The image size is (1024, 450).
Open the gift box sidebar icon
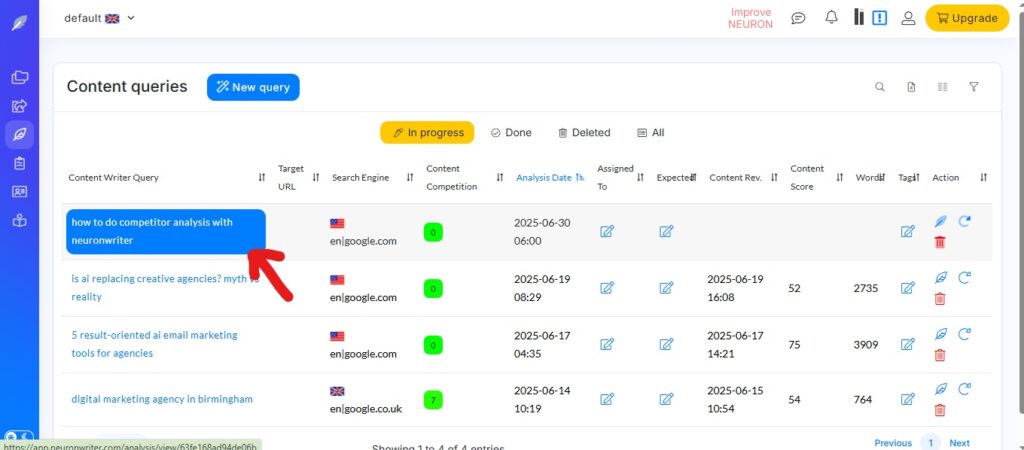tap(20, 221)
